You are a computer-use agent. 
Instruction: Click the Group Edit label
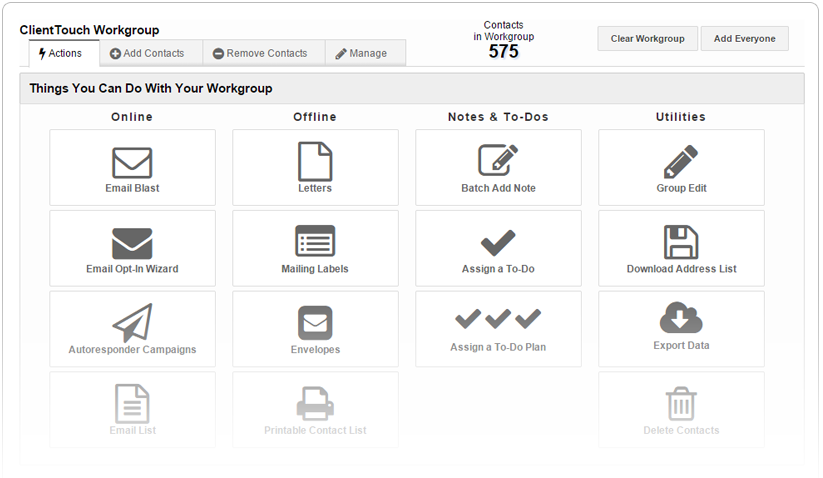pos(681,188)
